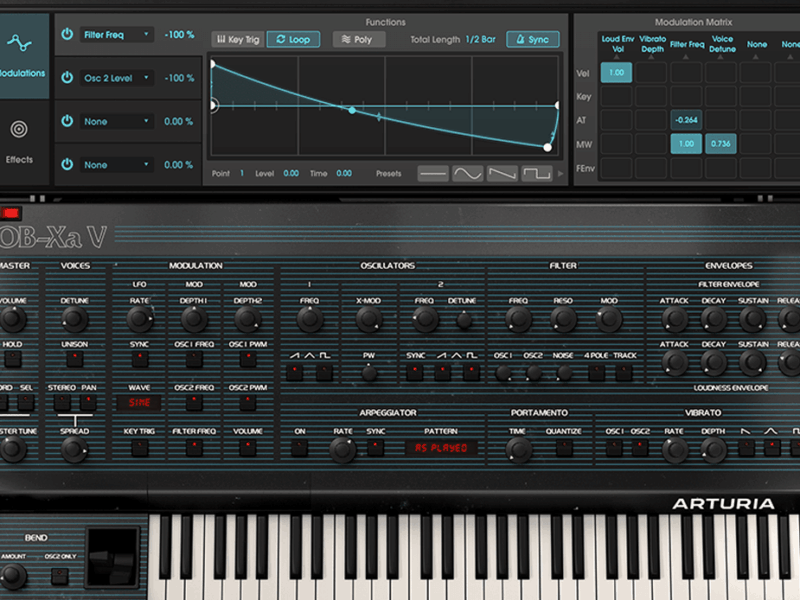Toggle power for the Filter Freq modulation slot
The width and height of the screenshot is (800, 600).
[x=67, y=34]
